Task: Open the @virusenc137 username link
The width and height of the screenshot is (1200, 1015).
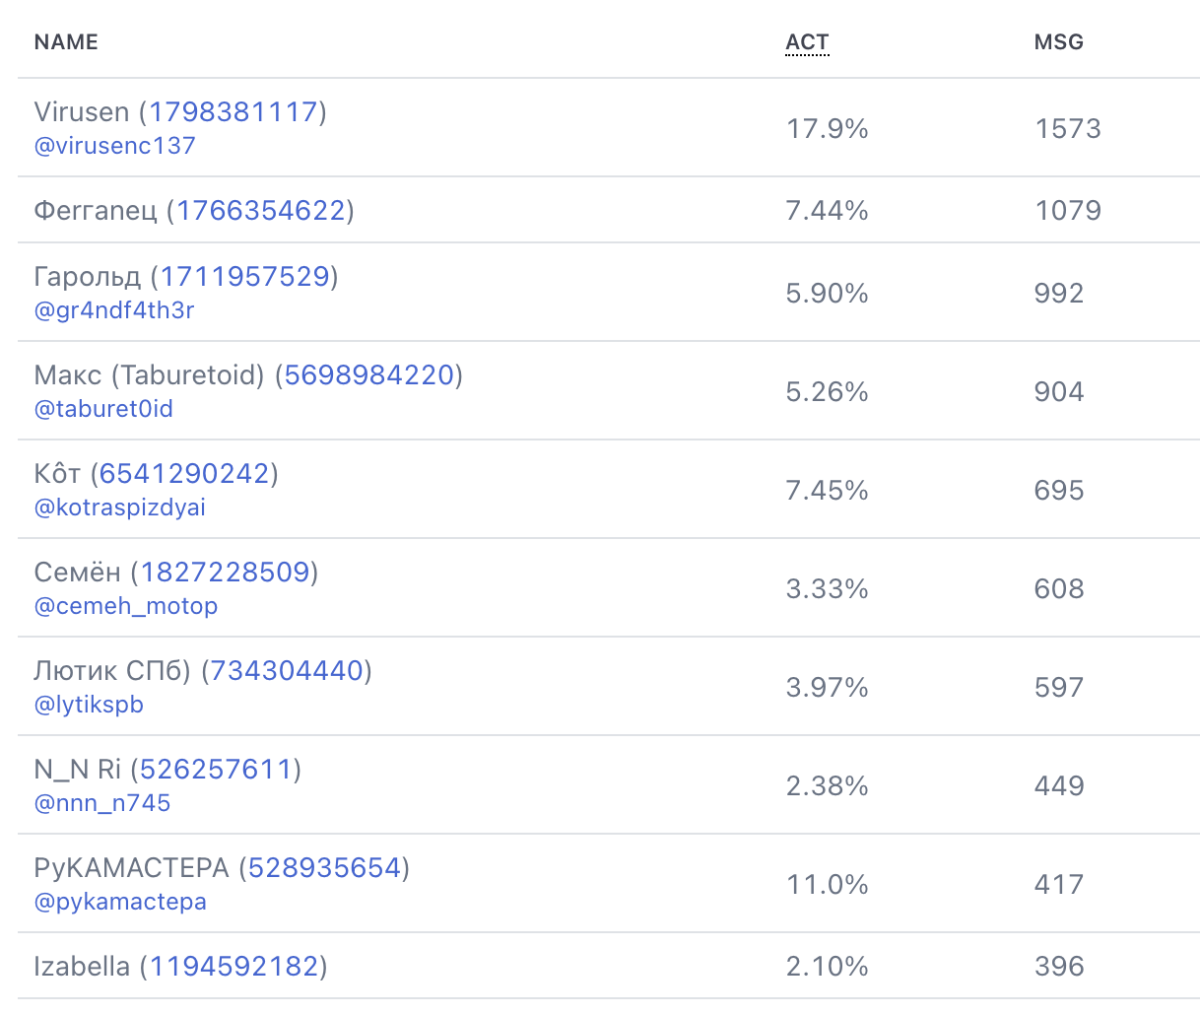Action: [x=115, y=145]
